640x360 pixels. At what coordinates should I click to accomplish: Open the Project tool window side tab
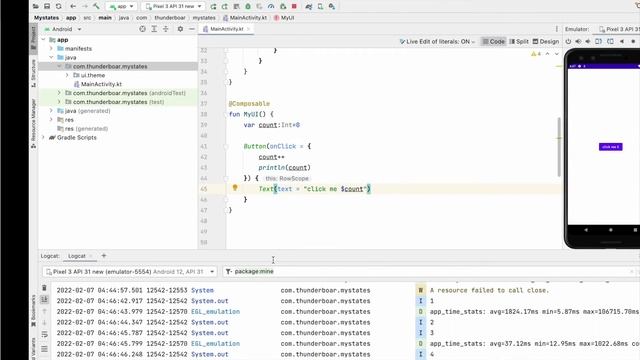point(33,40)
